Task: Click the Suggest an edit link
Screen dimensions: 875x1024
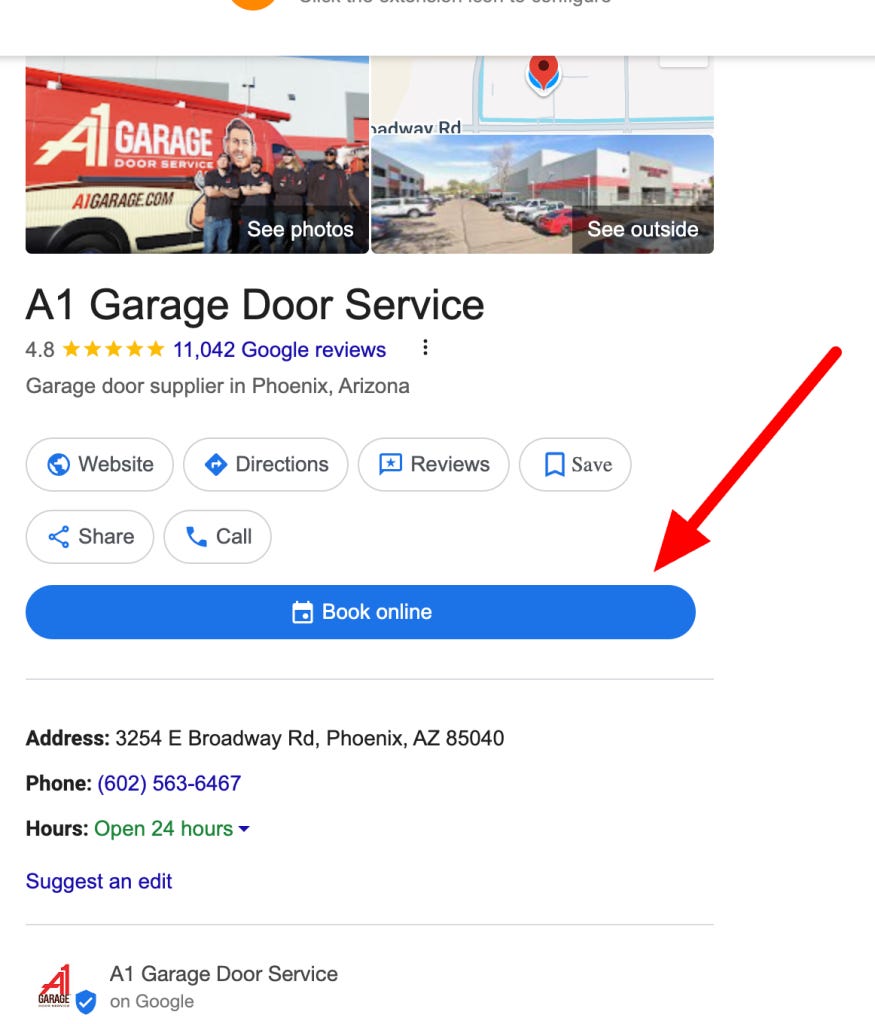Action: (99, 882)
